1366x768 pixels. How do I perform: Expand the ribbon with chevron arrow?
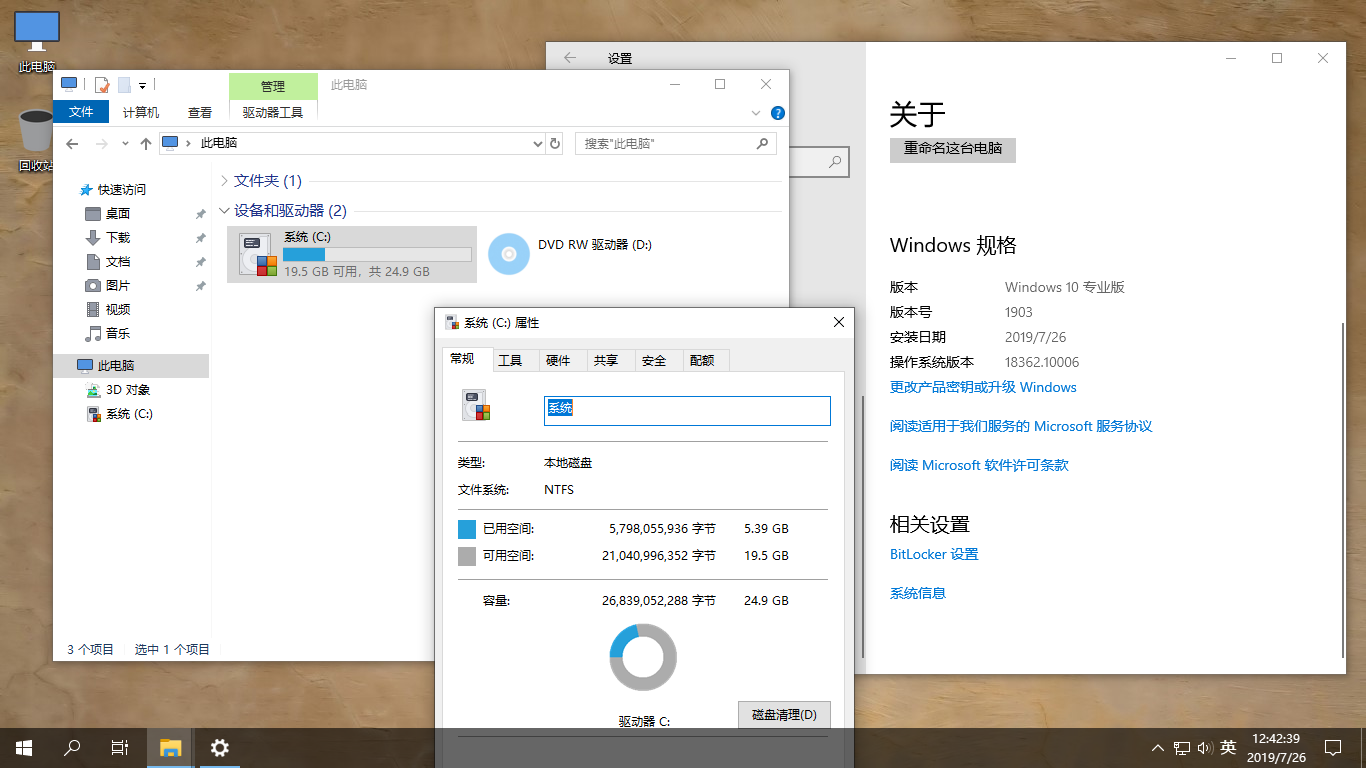coord(757,113)
